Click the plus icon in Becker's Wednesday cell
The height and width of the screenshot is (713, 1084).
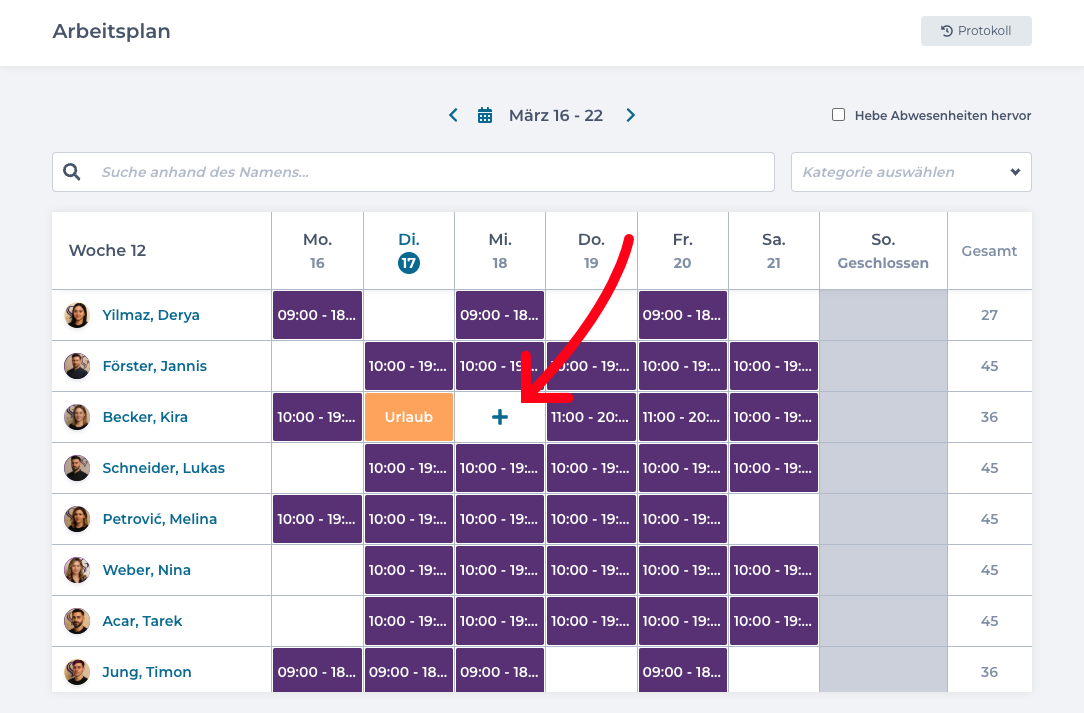click(x=500, y=417)
